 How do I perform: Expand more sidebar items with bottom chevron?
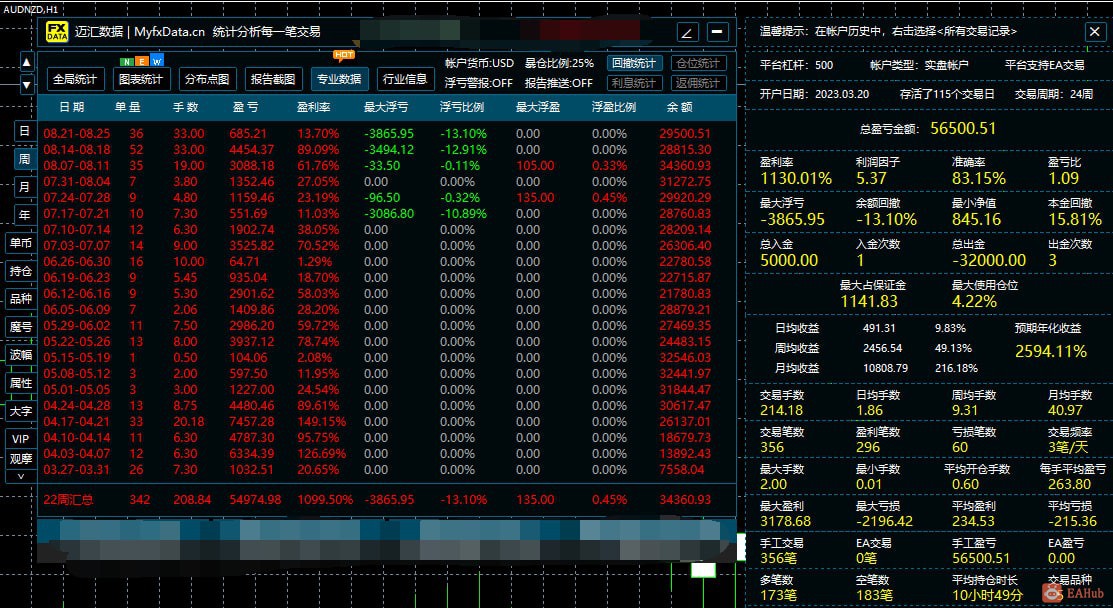21,475
